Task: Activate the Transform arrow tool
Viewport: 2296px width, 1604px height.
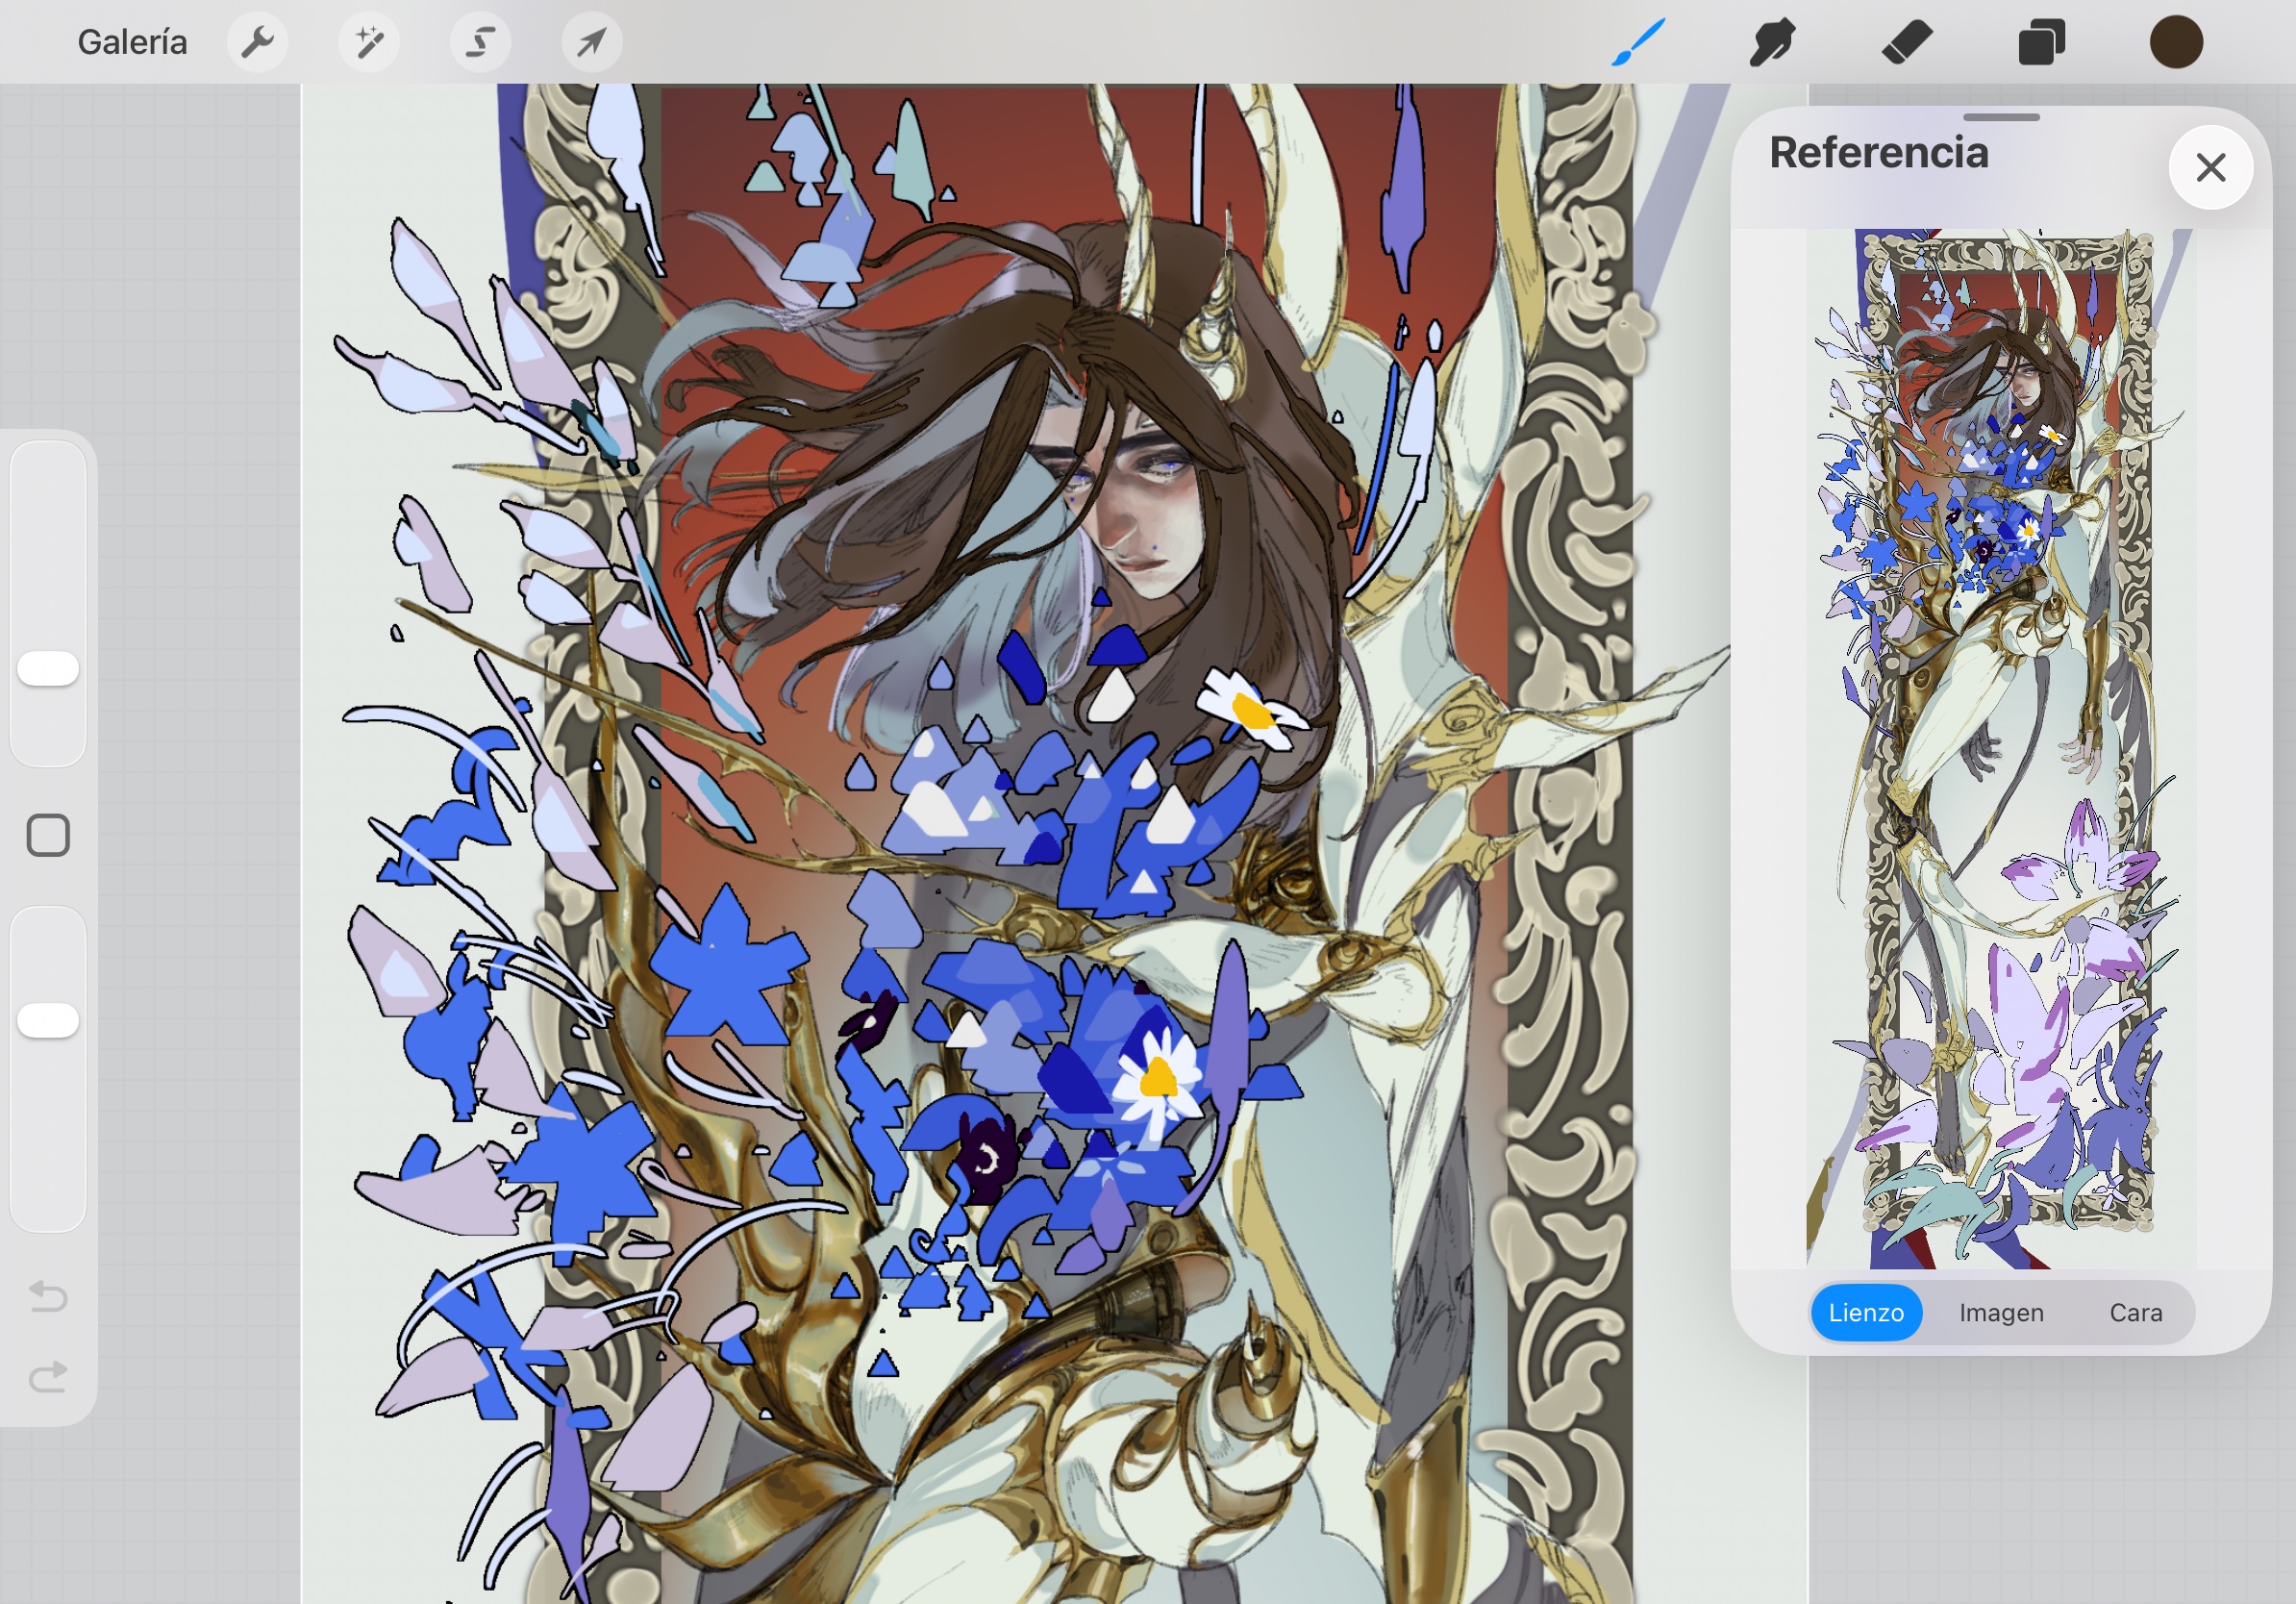Action: tap(592, 42)
